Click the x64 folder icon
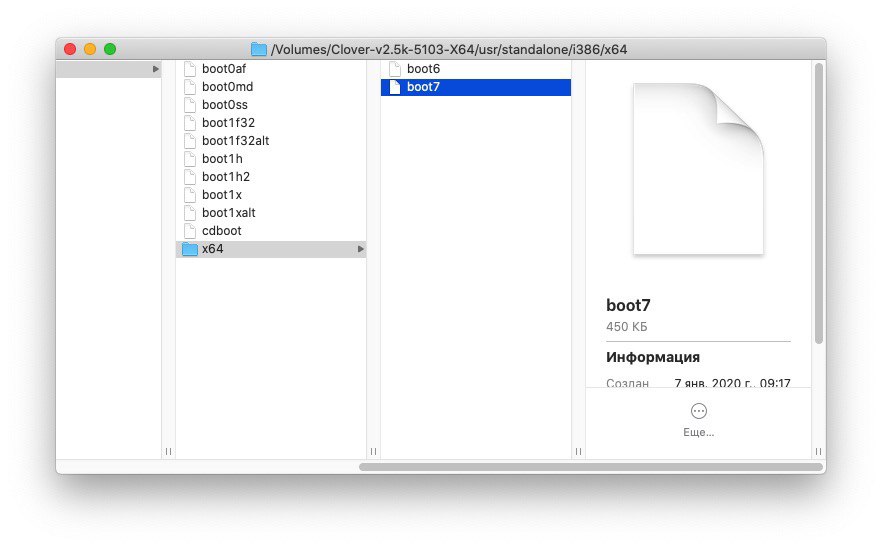This screenshot has height=548, width=882. click(190, 249)
